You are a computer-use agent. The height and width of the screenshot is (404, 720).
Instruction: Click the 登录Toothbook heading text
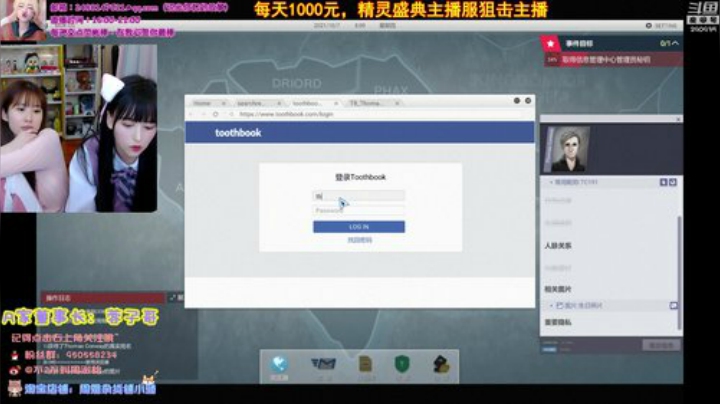click(360, 177)
